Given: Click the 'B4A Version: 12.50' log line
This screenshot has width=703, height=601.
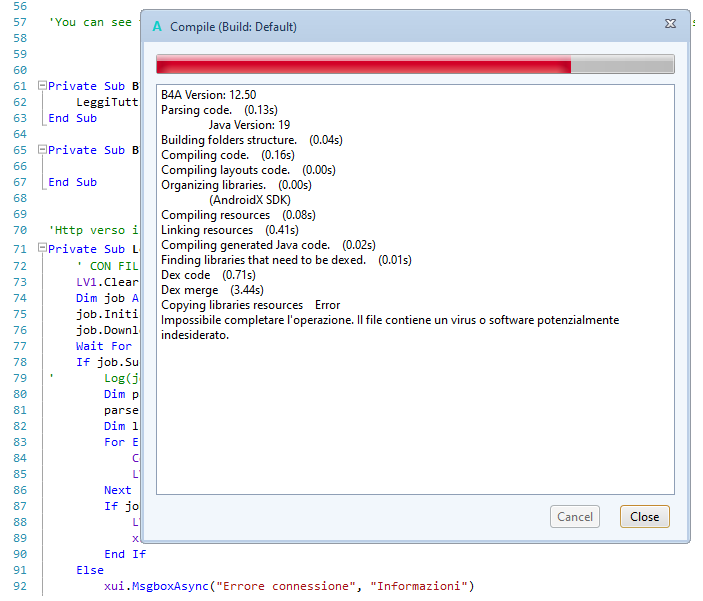Looking at the screenshot, I should click(208, 95).
